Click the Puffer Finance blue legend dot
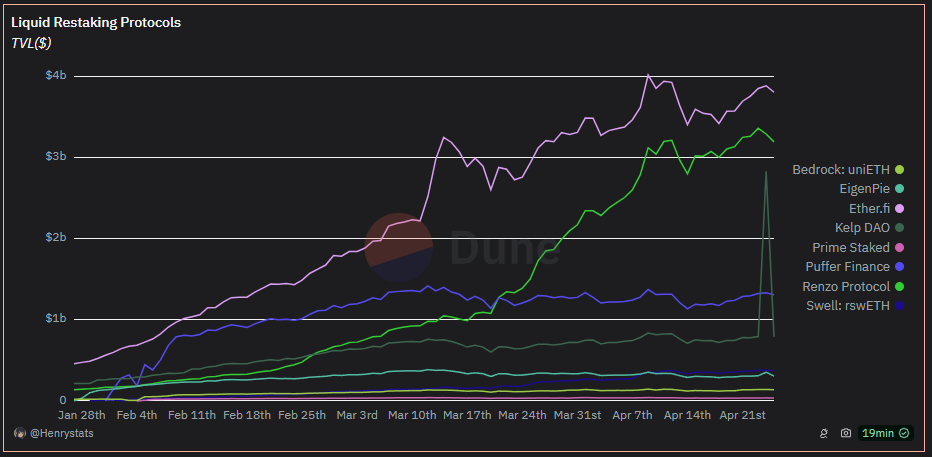The width and height of the screenshot is (932, 457). (899, 267)
